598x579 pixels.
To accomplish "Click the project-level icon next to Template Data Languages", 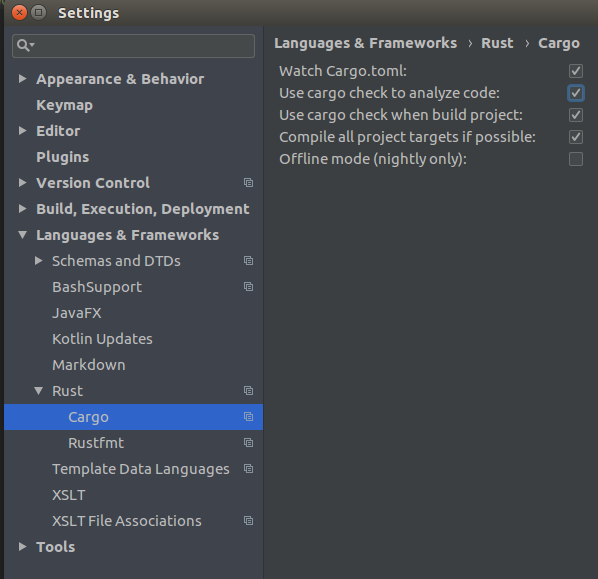I will (248, 468).
